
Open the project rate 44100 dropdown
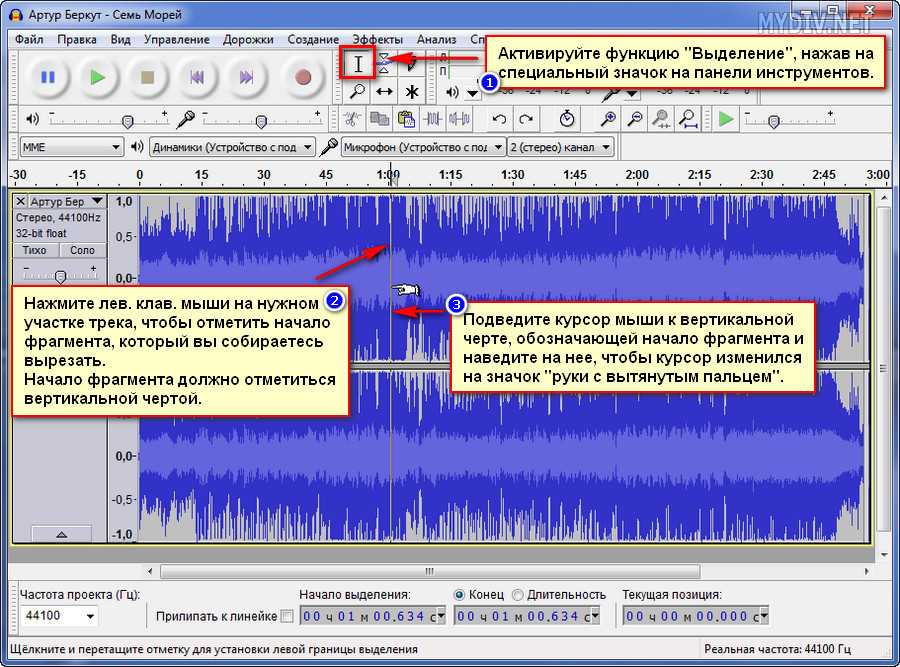pyautogui.click(x=60, y=616)
